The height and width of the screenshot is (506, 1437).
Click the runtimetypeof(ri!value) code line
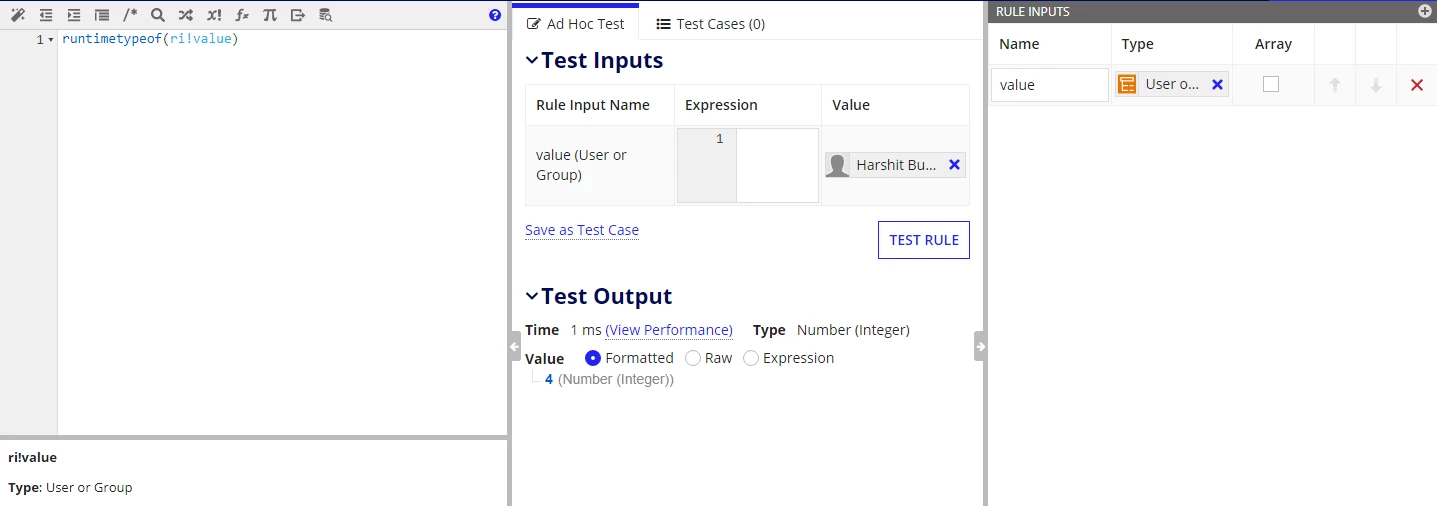150,40
